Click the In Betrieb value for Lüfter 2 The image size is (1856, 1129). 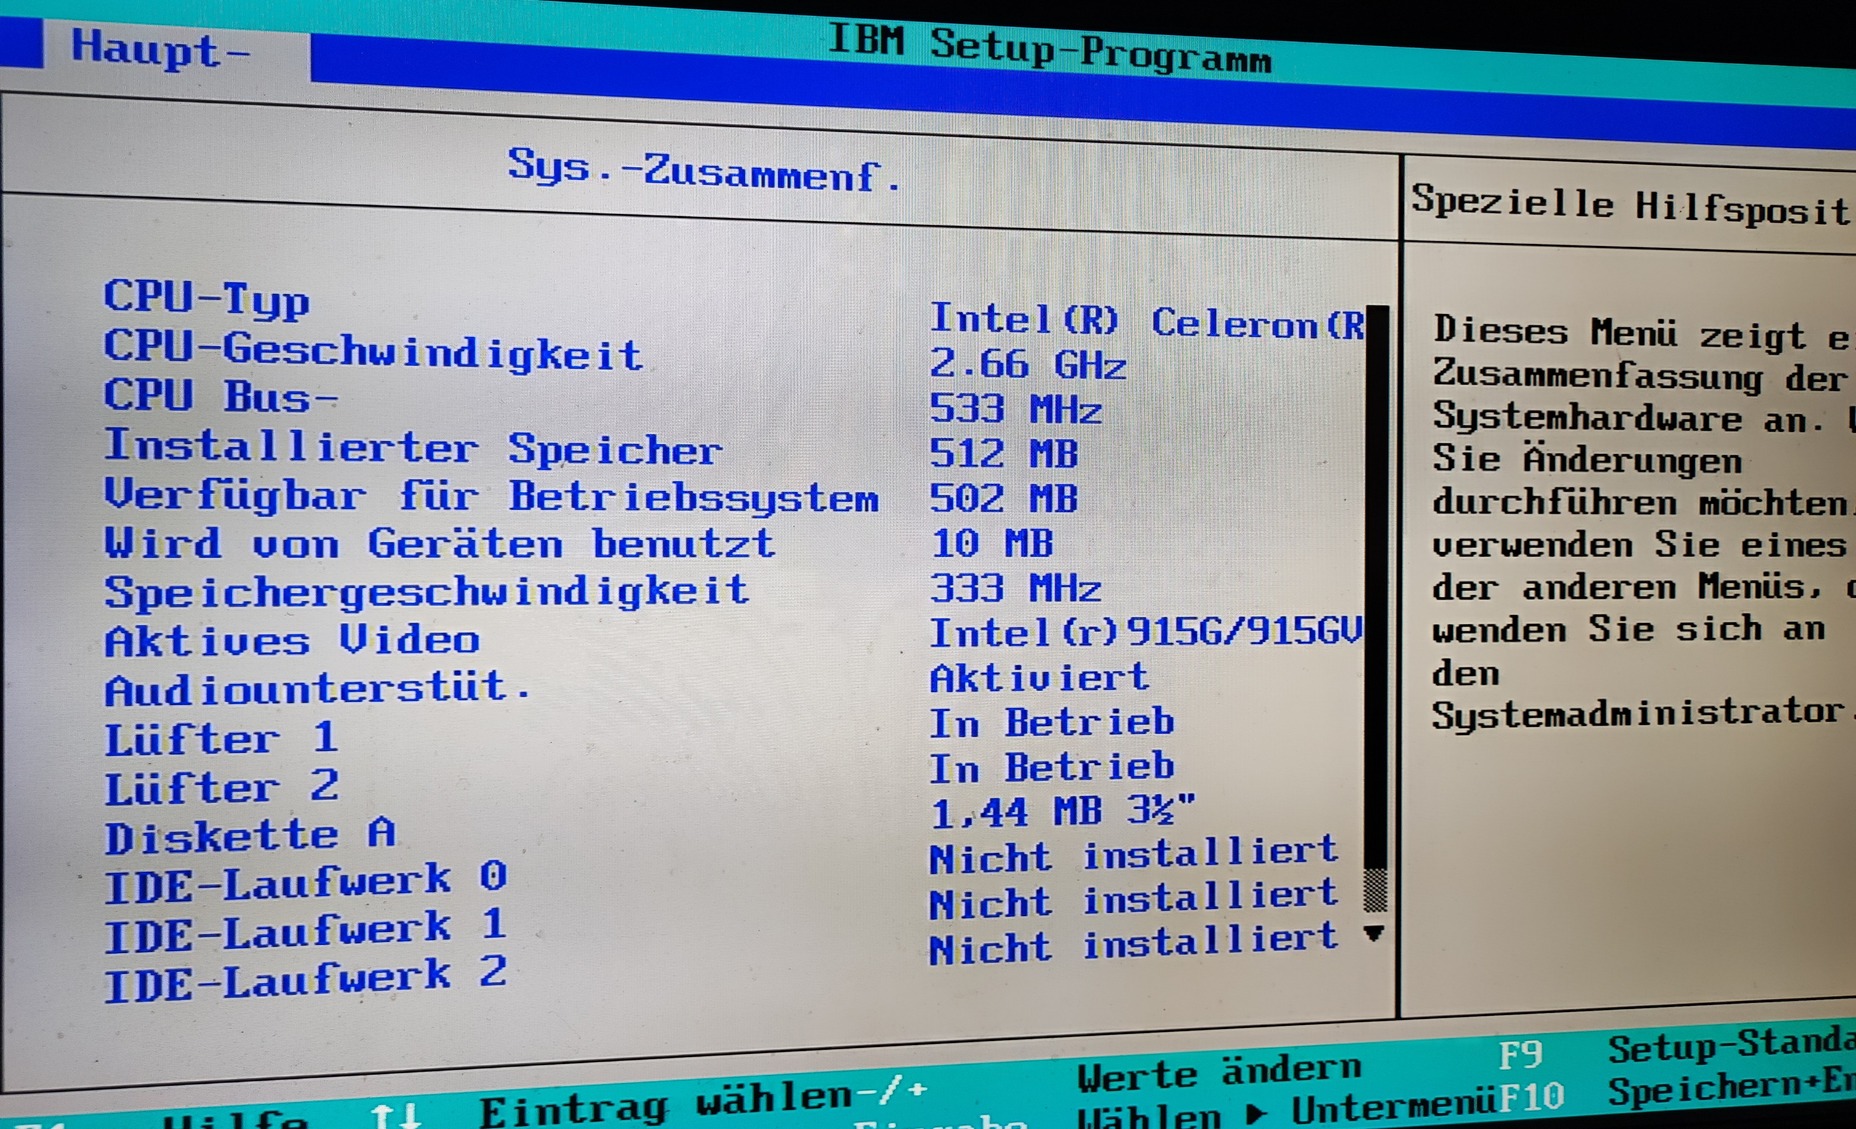1052,767
